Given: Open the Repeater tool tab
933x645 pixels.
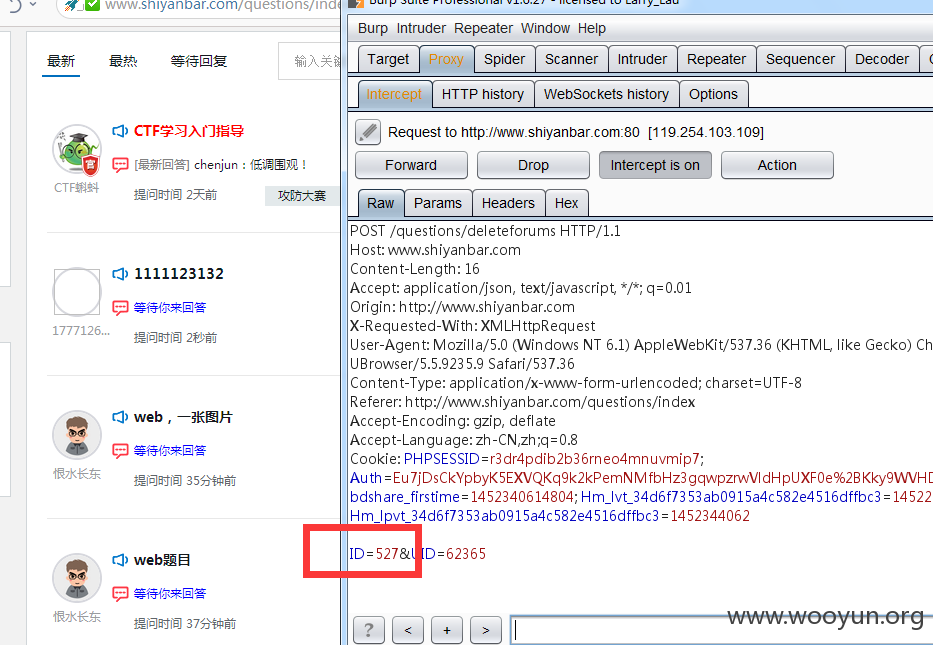Looking at the screenshot, I should tap(716, 60).
